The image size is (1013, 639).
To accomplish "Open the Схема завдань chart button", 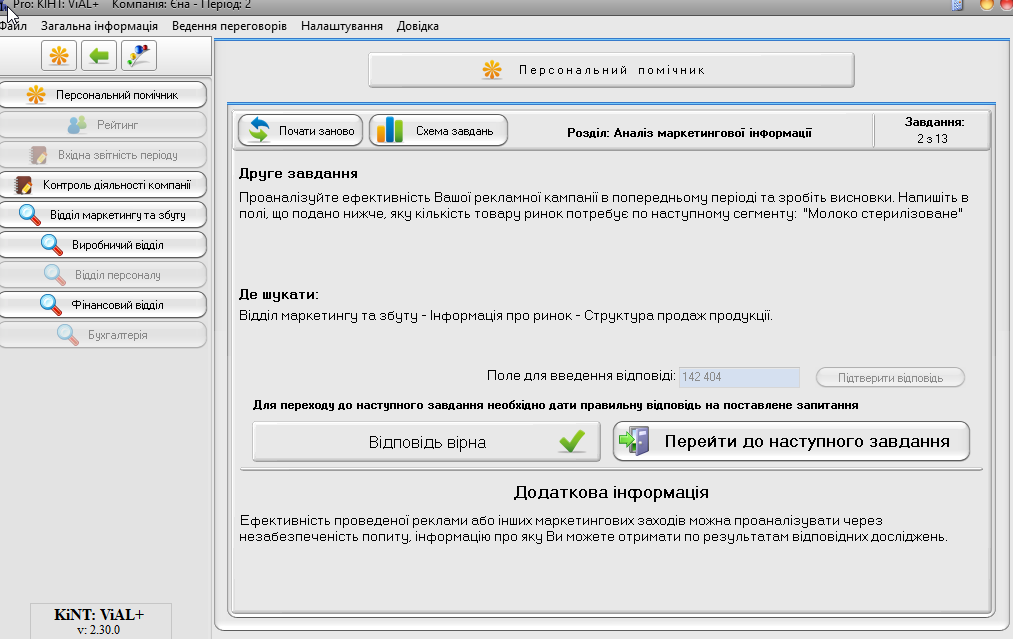I will pos(438,131).
